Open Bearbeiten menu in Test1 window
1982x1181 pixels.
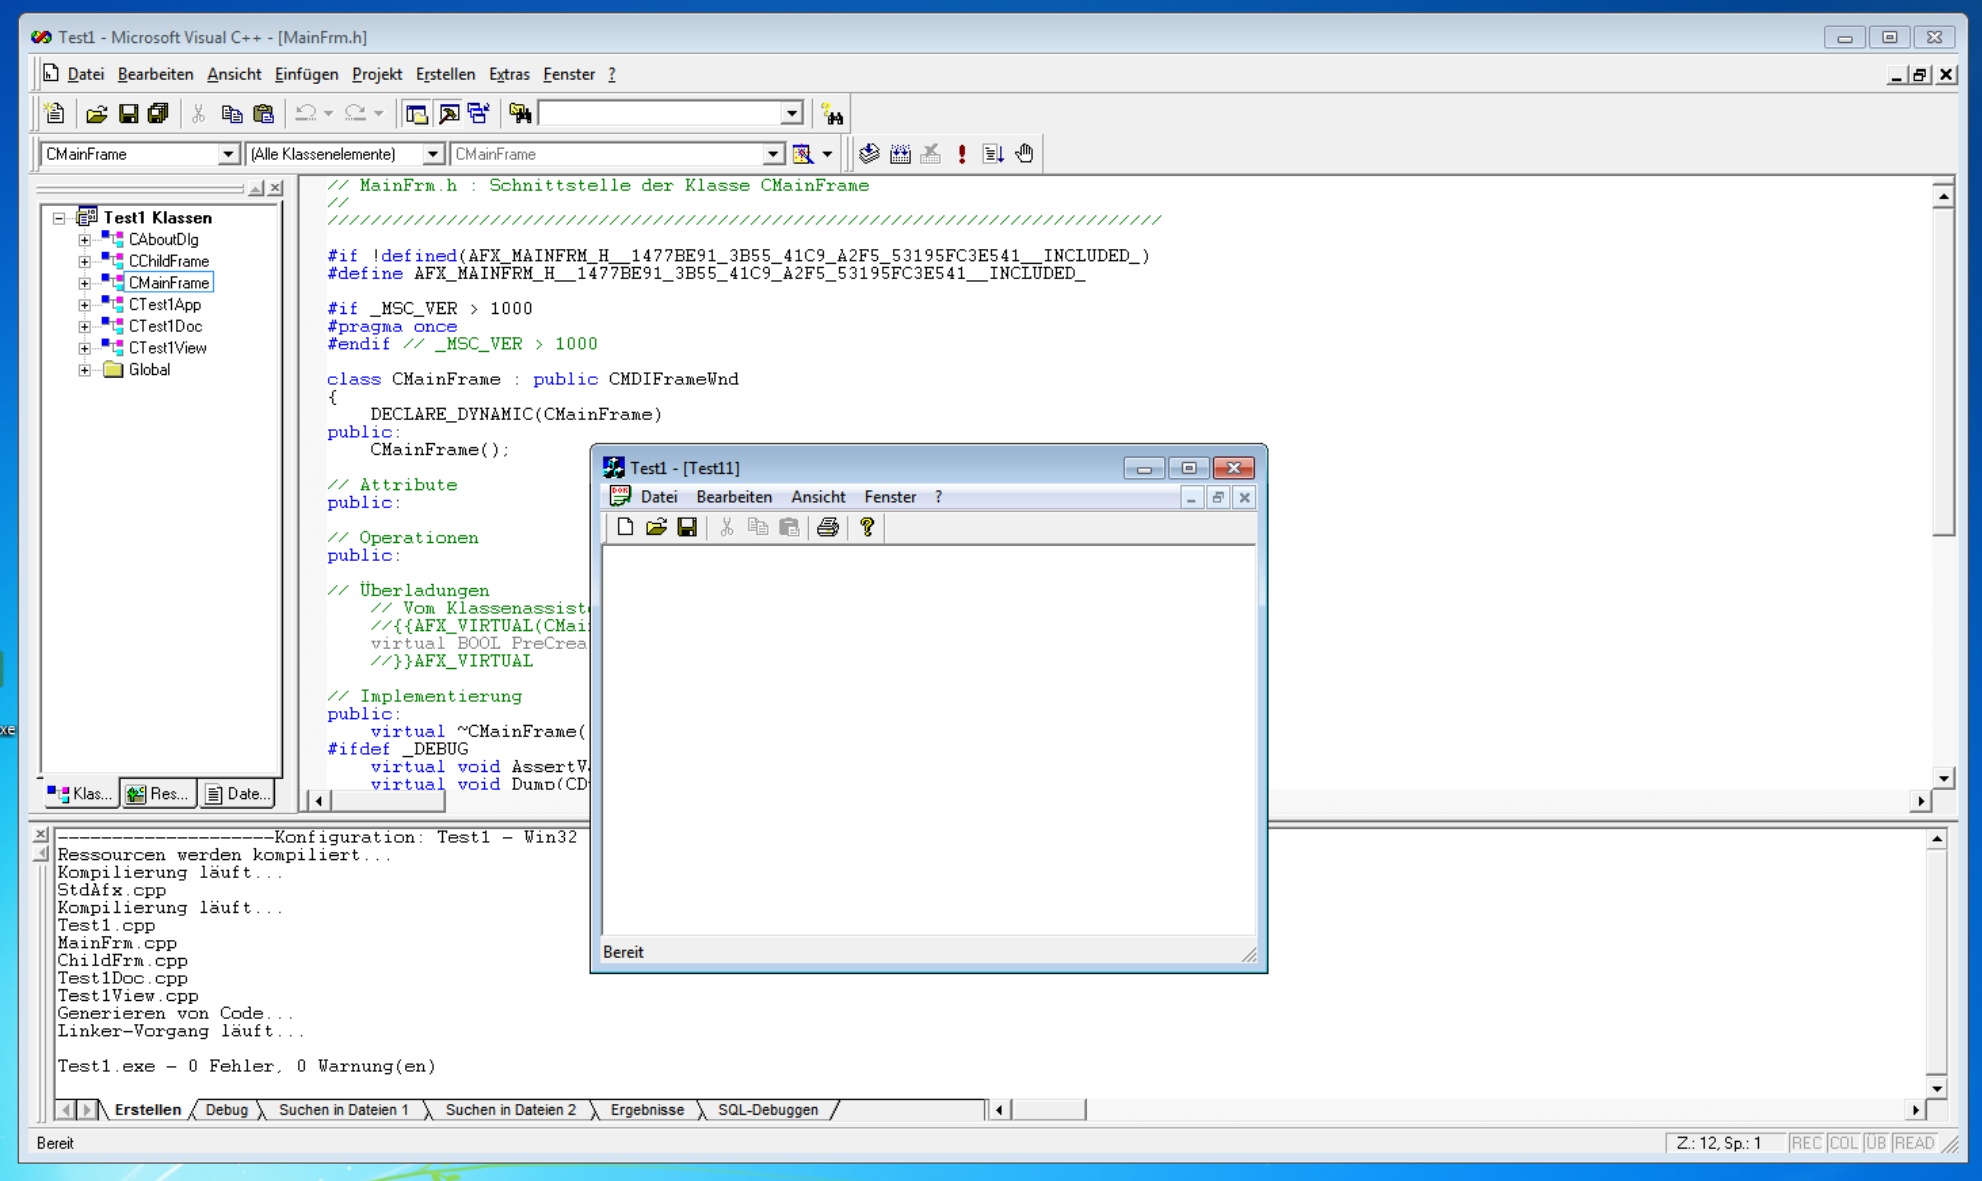(x=734, y=497)
